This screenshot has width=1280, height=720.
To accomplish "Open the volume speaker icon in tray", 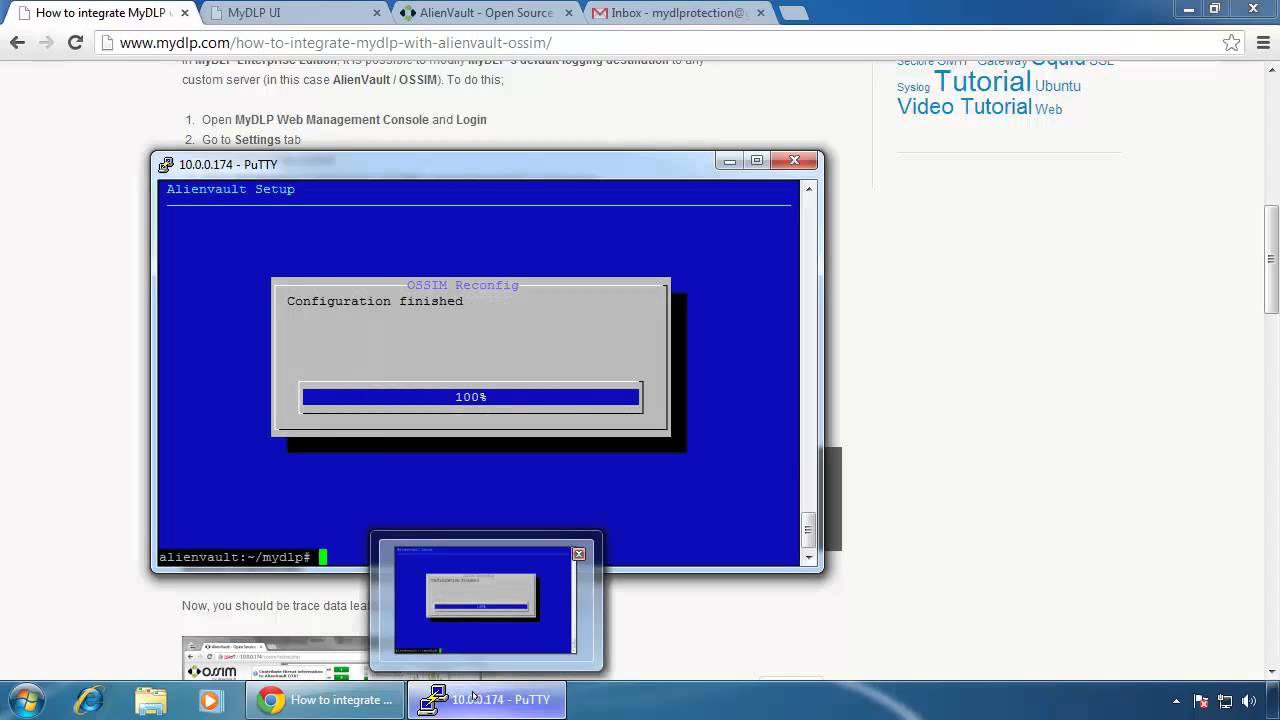I will tap(1248, 701).
